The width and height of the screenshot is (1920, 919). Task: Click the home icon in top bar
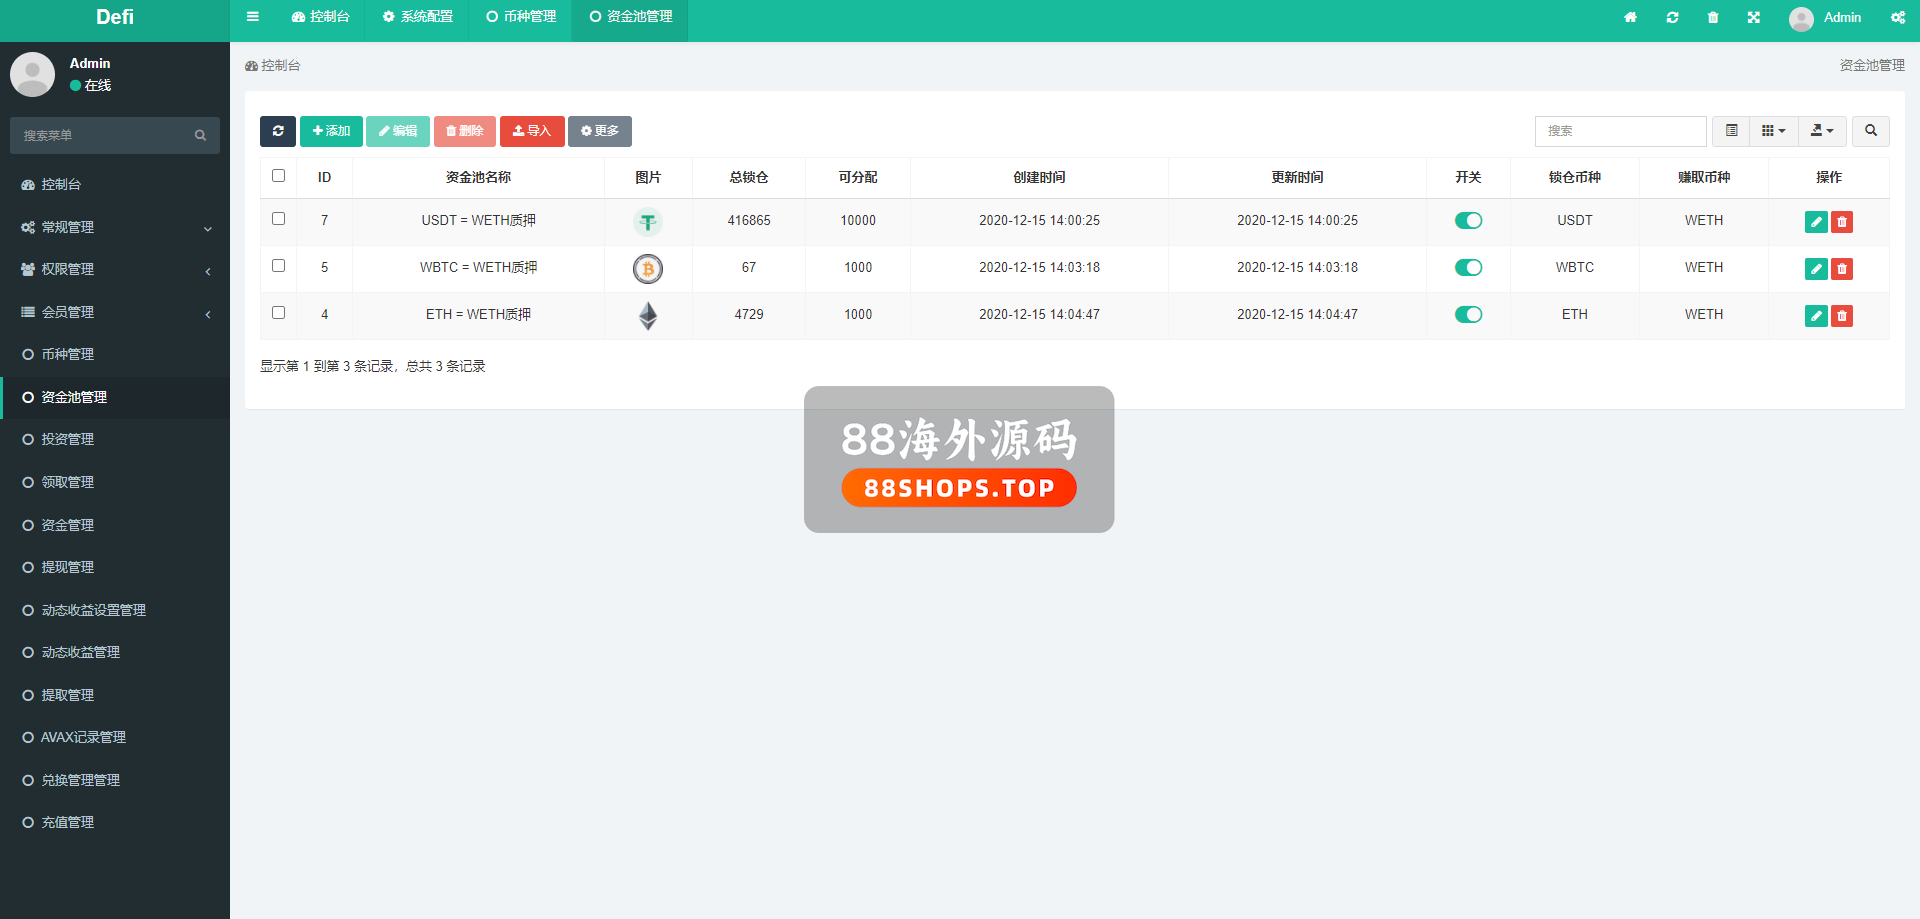pyautogui.click(x=1630, y=17)
